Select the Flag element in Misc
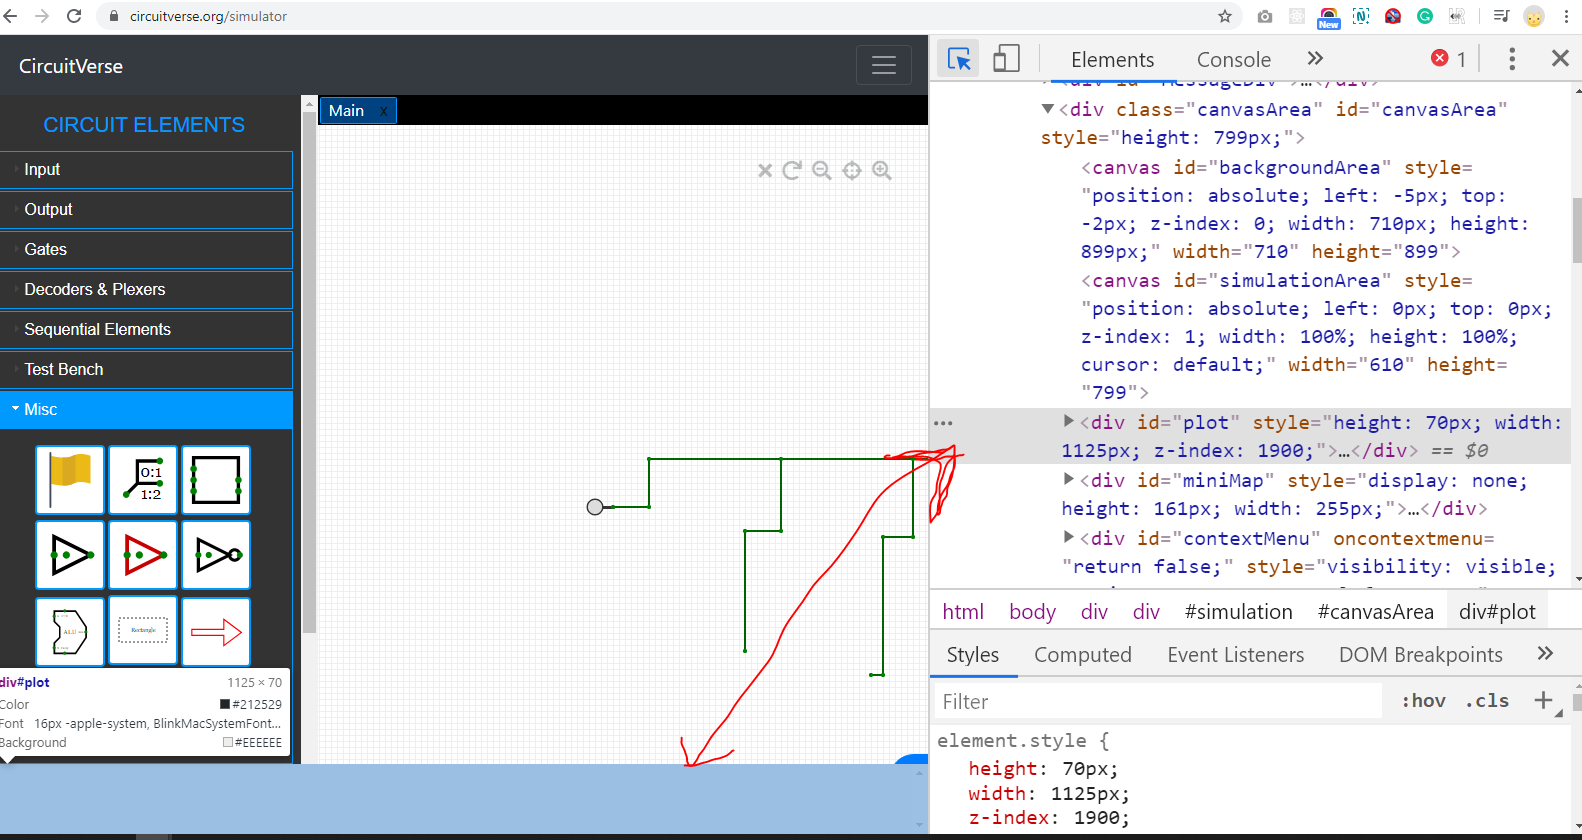The height and width of the screenshot is (840, 1582). pyautogui.click(x=70, y=480)
